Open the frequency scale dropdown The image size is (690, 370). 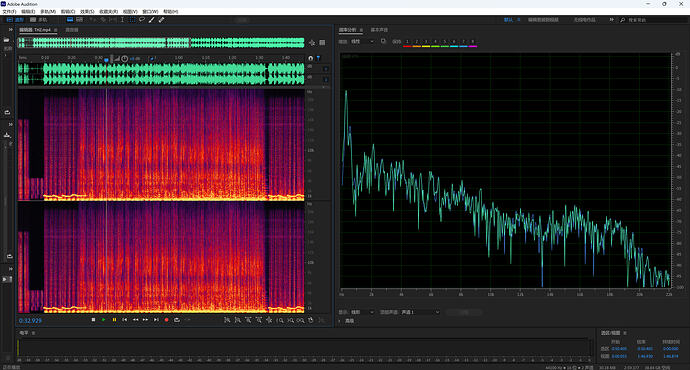pyautogui.click(x=362, y=41)
